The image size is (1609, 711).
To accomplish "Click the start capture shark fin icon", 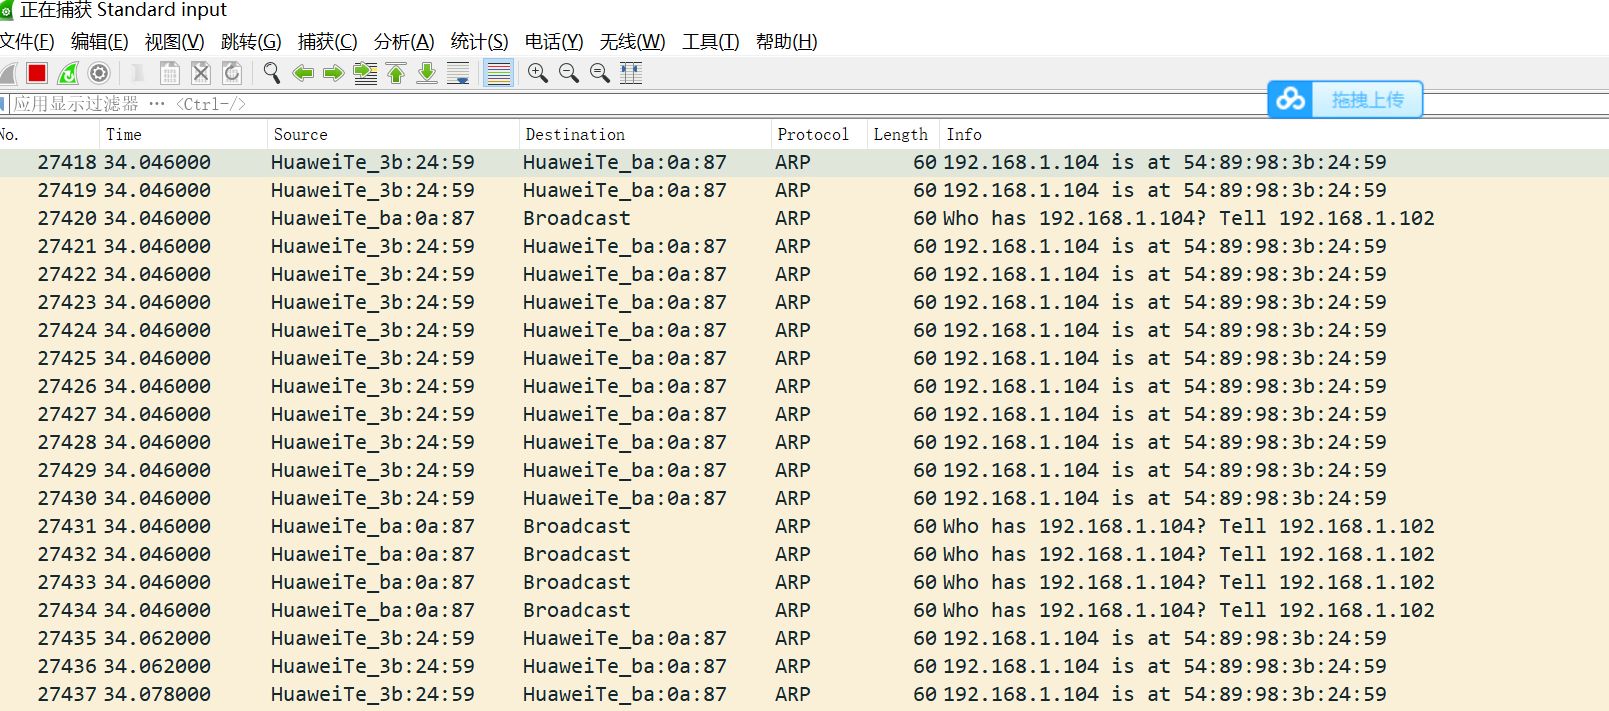I will click(x=8, y=73).
